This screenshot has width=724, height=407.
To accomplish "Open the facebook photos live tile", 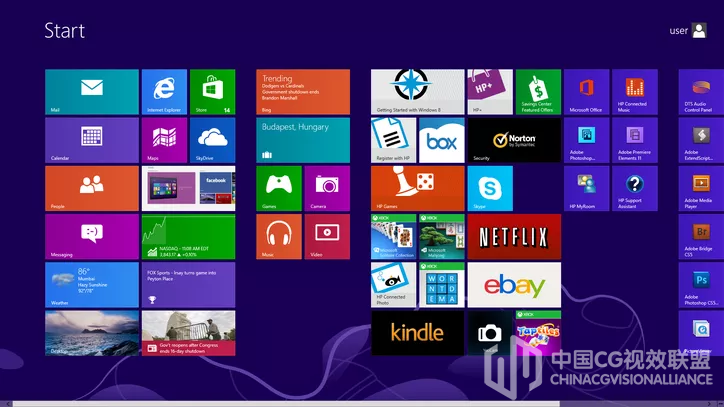I will coord(188,188).
